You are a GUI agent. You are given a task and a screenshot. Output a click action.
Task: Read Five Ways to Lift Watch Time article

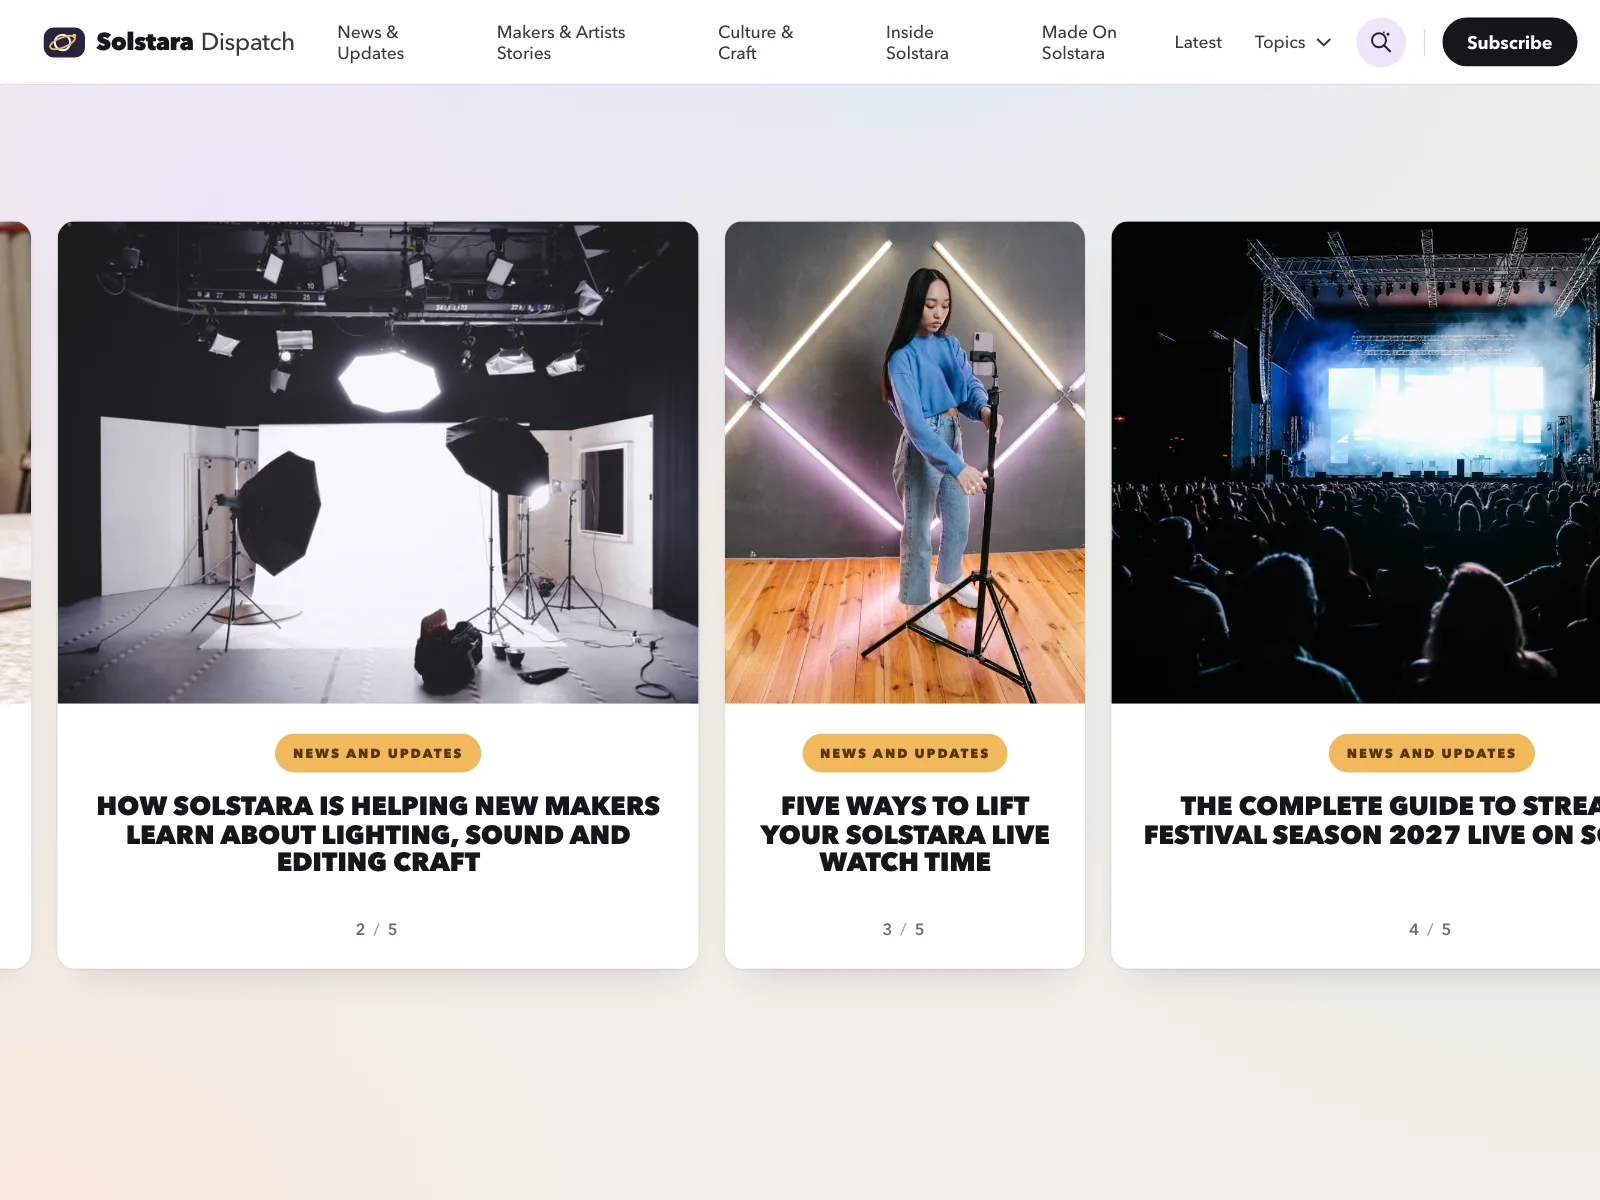point(905,834)
